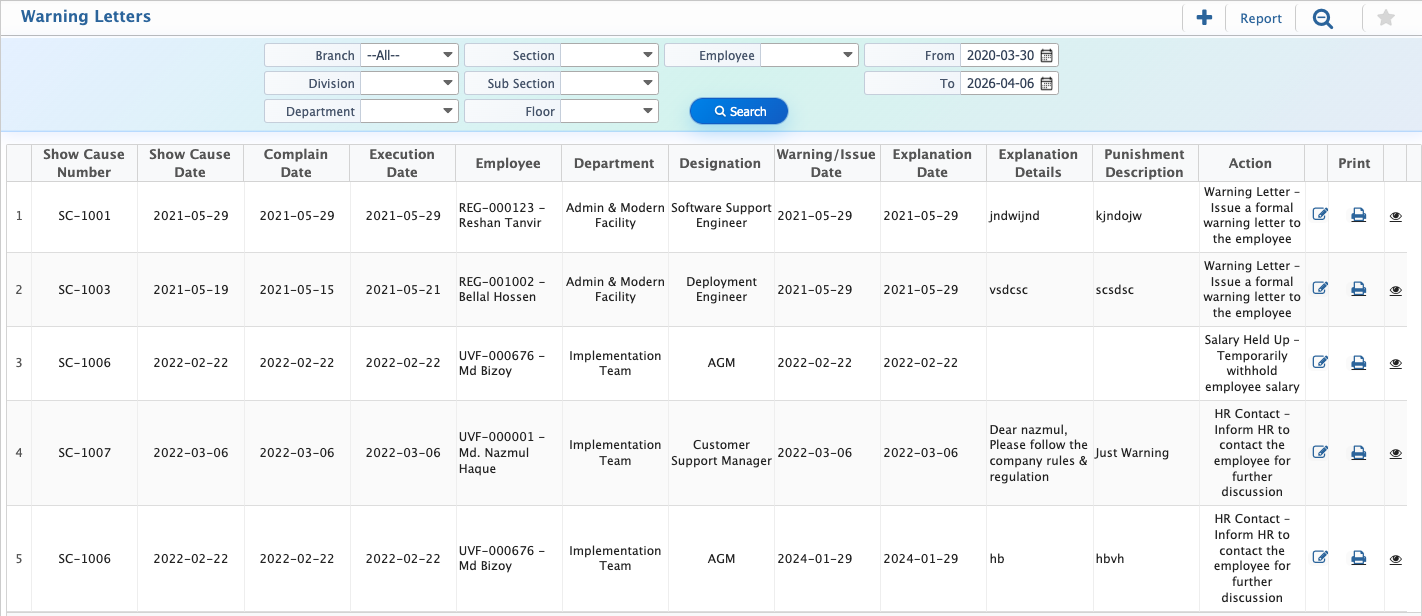Screen dimensions: 1422x616
Task: View details of SC-1001 row via eye icon
Action: tap(1395, 216)
